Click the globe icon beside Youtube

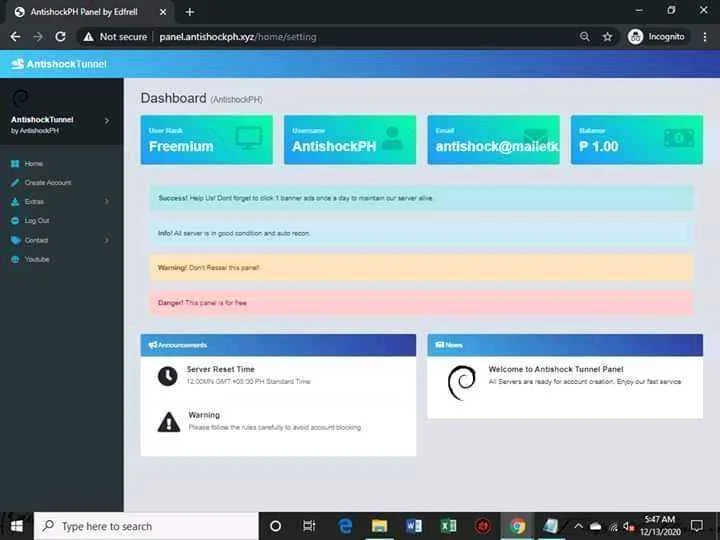[x=15, y=259]
